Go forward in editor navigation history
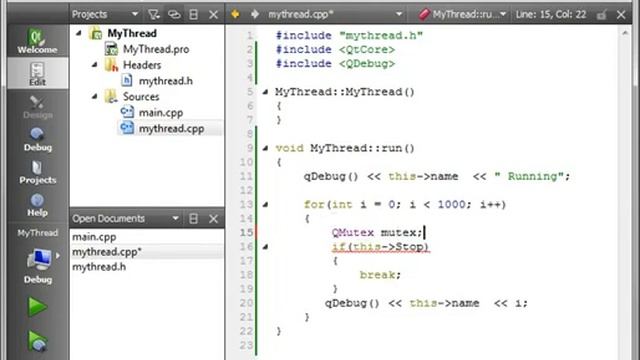 [x=255, y=14]
